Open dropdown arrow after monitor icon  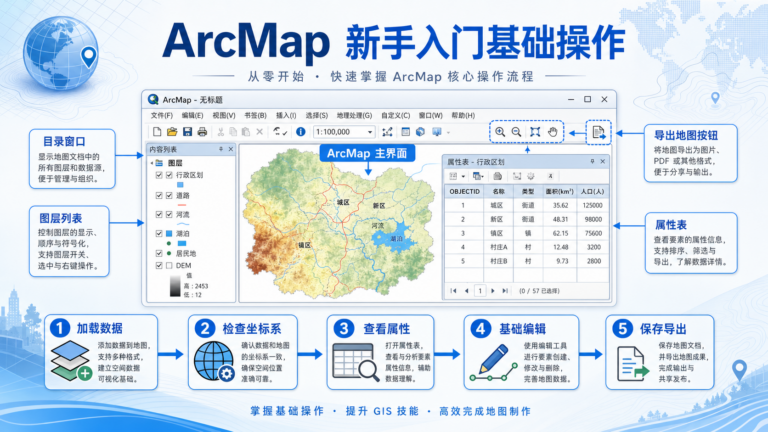click(448, 132)
